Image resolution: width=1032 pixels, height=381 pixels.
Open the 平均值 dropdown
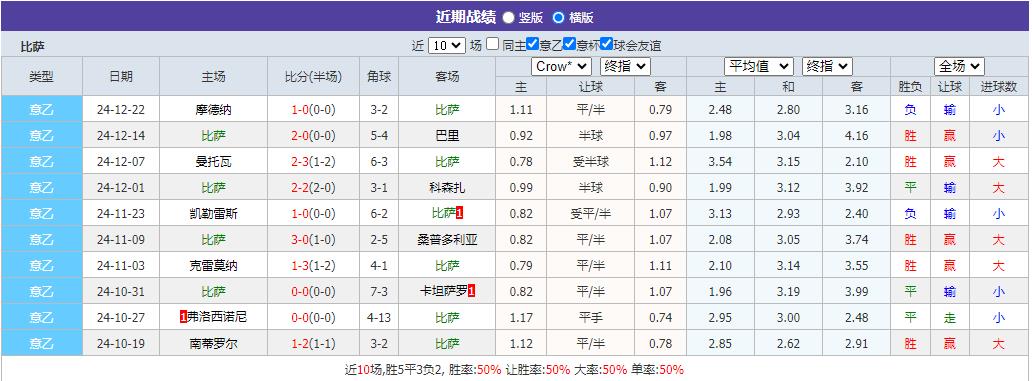[x=759, y=66]
